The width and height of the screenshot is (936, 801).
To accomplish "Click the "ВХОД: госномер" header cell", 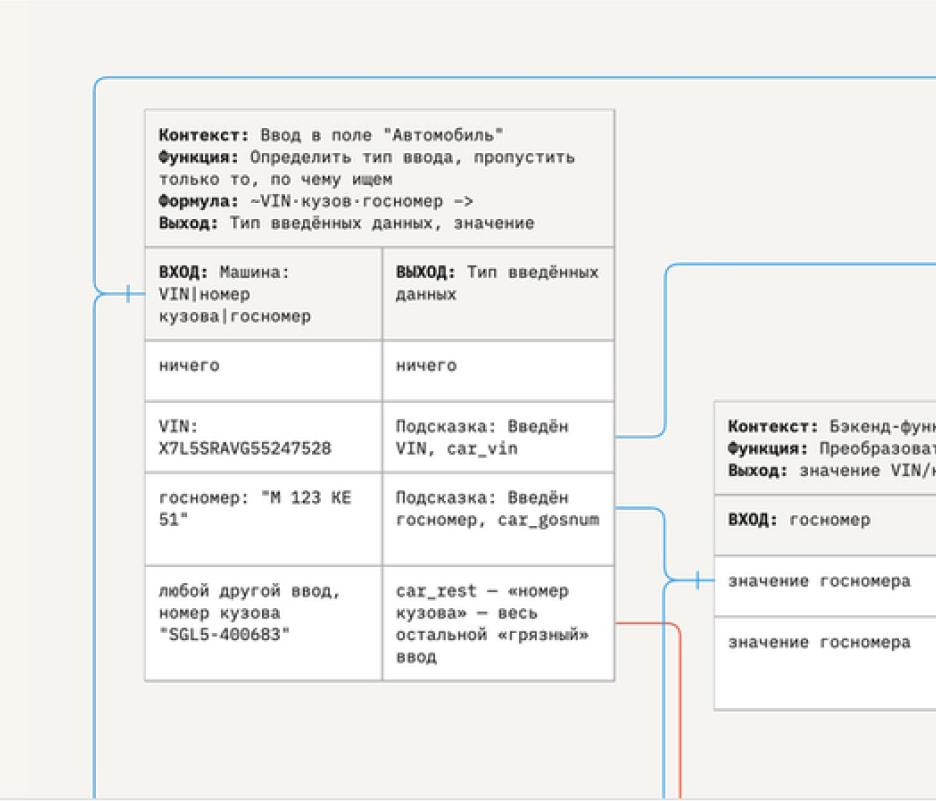I will pos(825,520).
